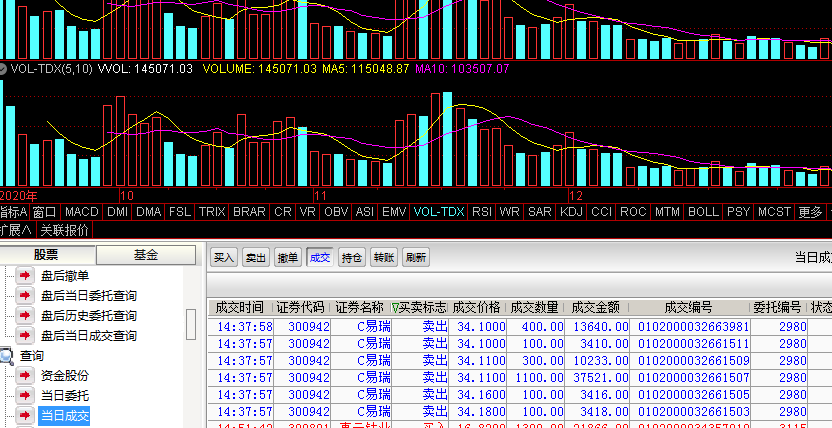Select the VOL-TDX indicator tab

439,212
